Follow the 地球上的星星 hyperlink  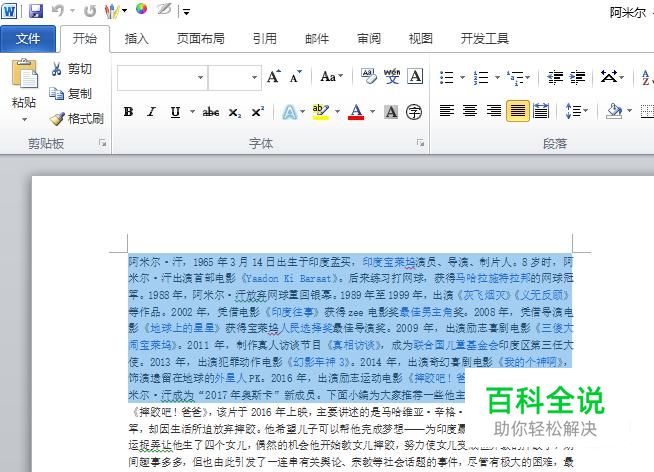(182, 328)
